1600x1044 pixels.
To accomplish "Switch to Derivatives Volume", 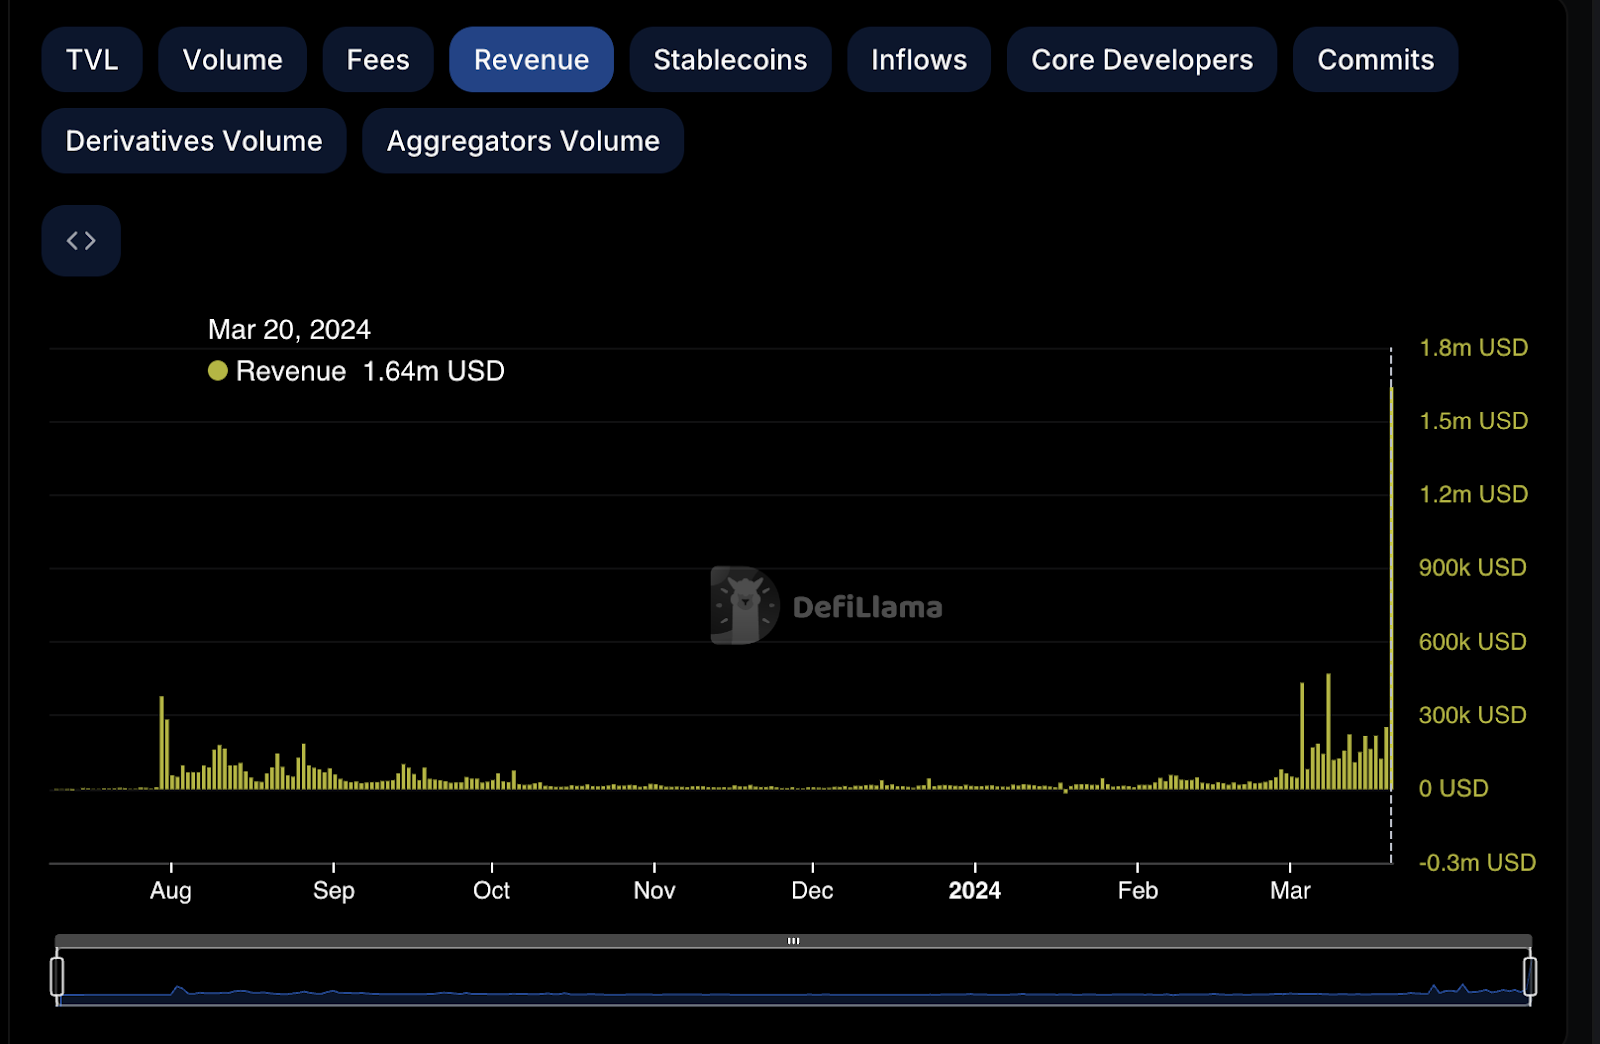I will coord(194,141).
